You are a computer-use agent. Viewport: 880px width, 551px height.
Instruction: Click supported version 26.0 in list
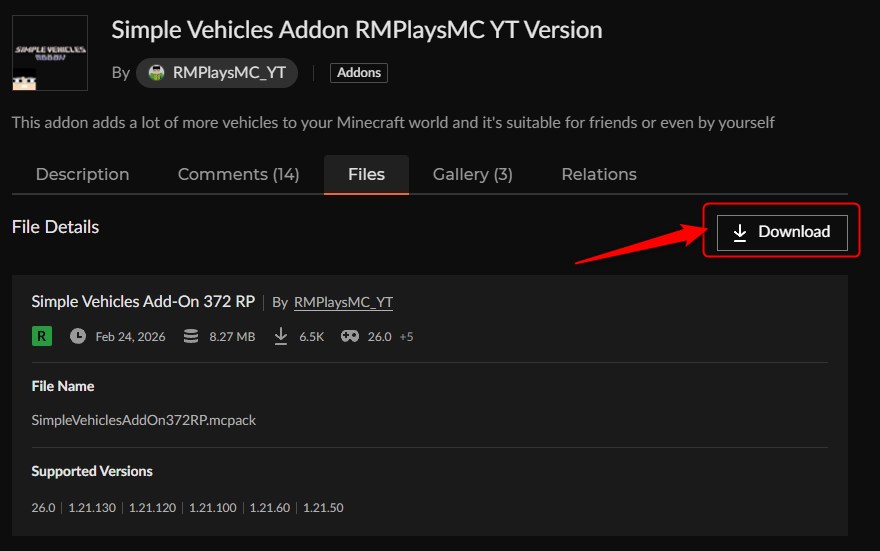click(43, 508)
